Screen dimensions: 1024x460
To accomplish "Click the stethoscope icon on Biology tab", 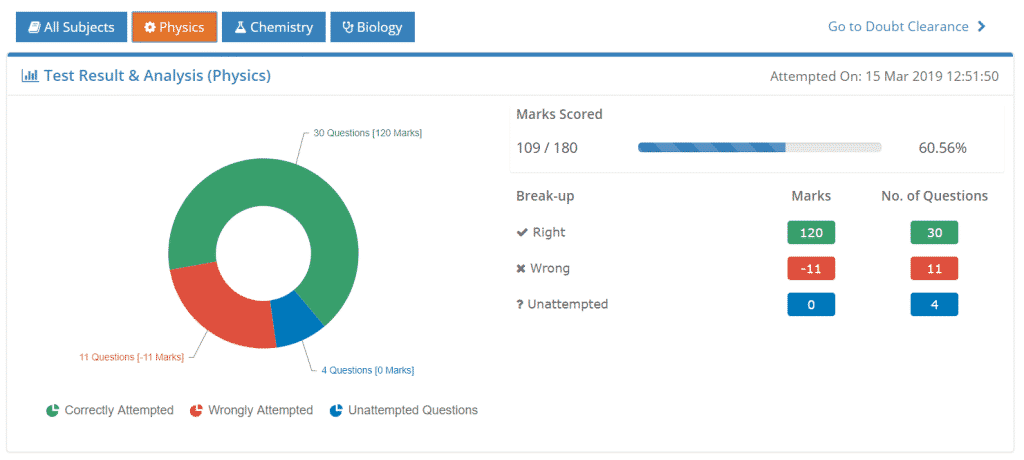I will tap(348, 27).
